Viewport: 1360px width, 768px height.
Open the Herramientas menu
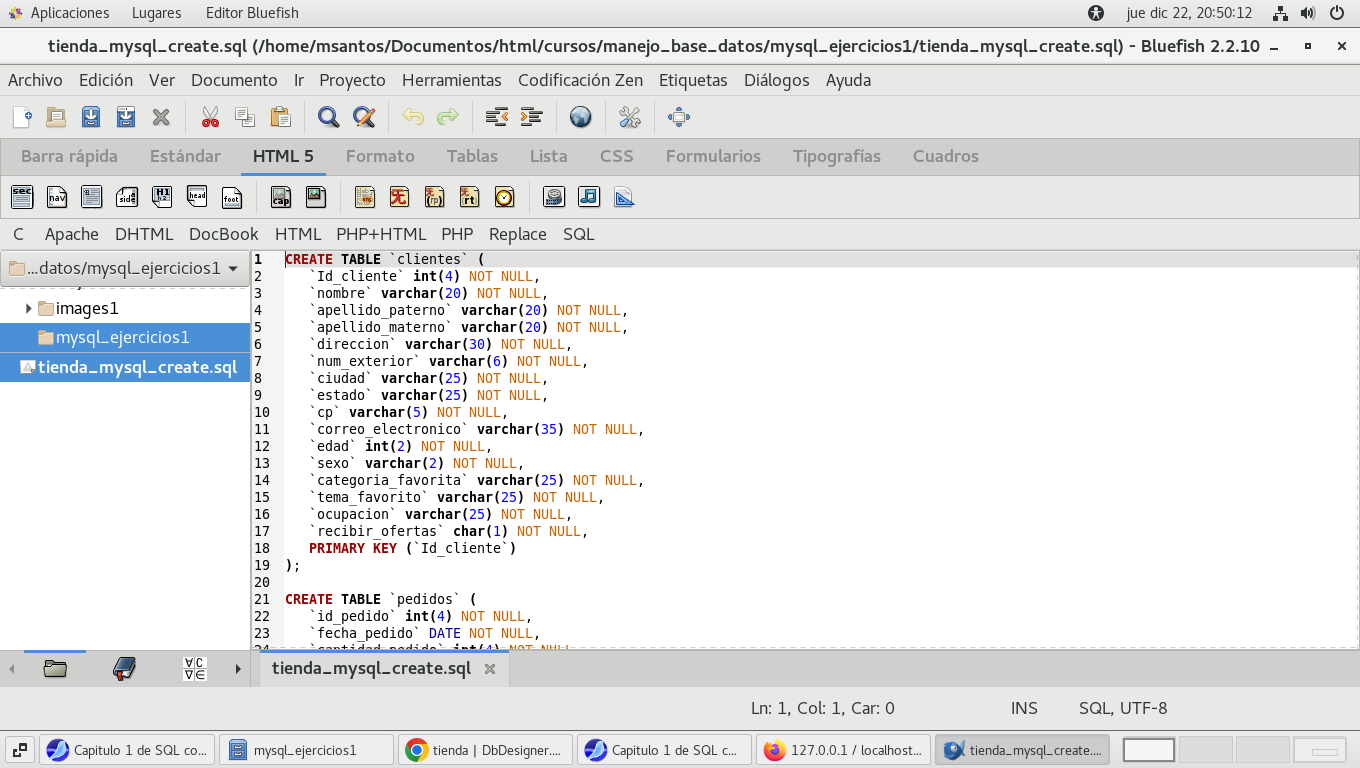pyautogui.click(x=451, y=80)
